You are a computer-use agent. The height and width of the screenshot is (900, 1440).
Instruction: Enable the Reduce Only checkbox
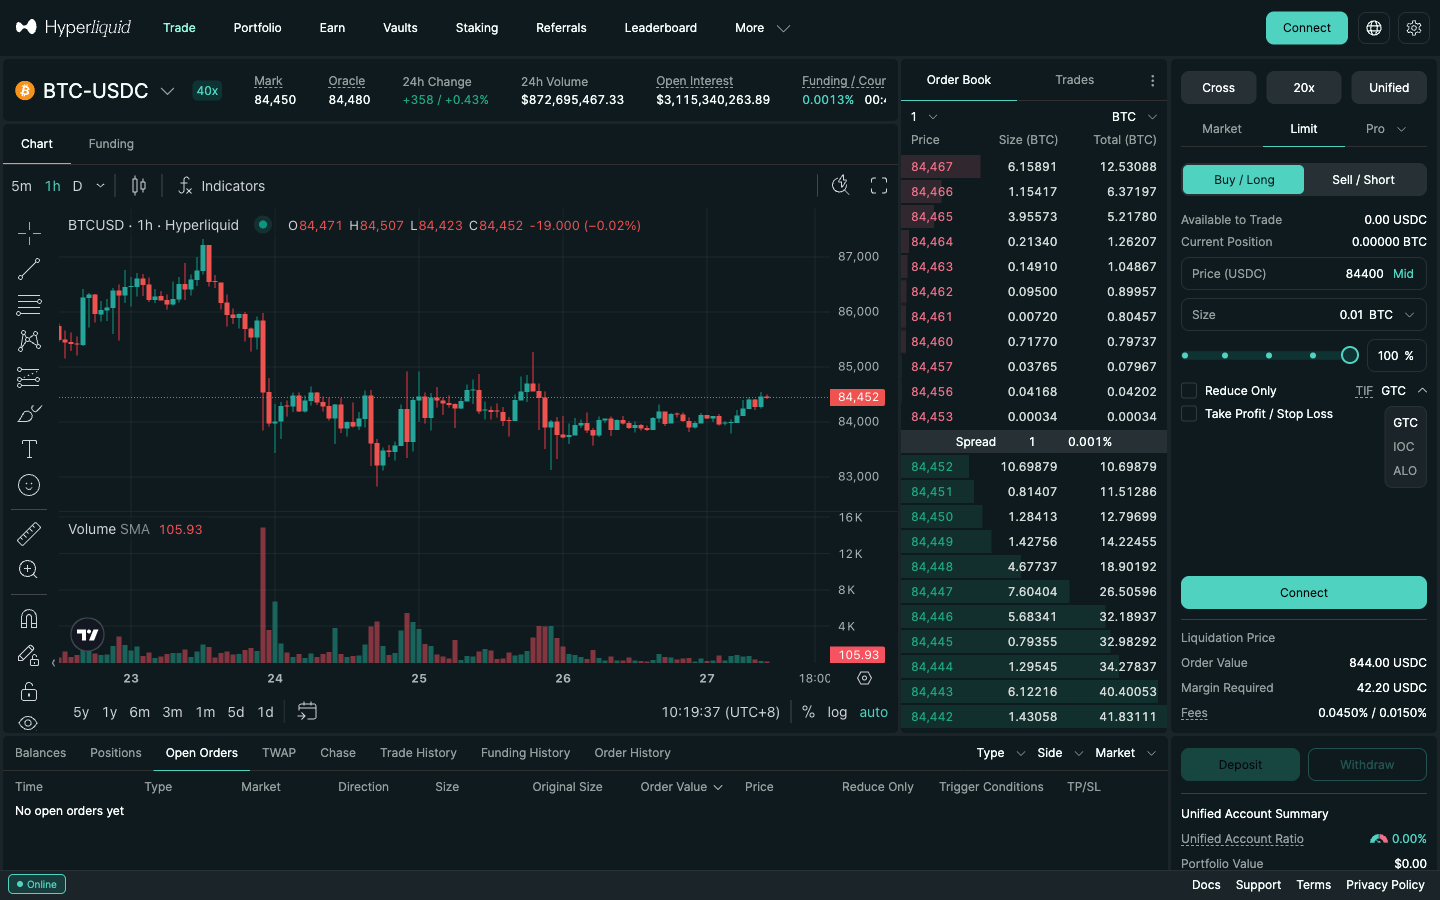tap(1189, 391)
